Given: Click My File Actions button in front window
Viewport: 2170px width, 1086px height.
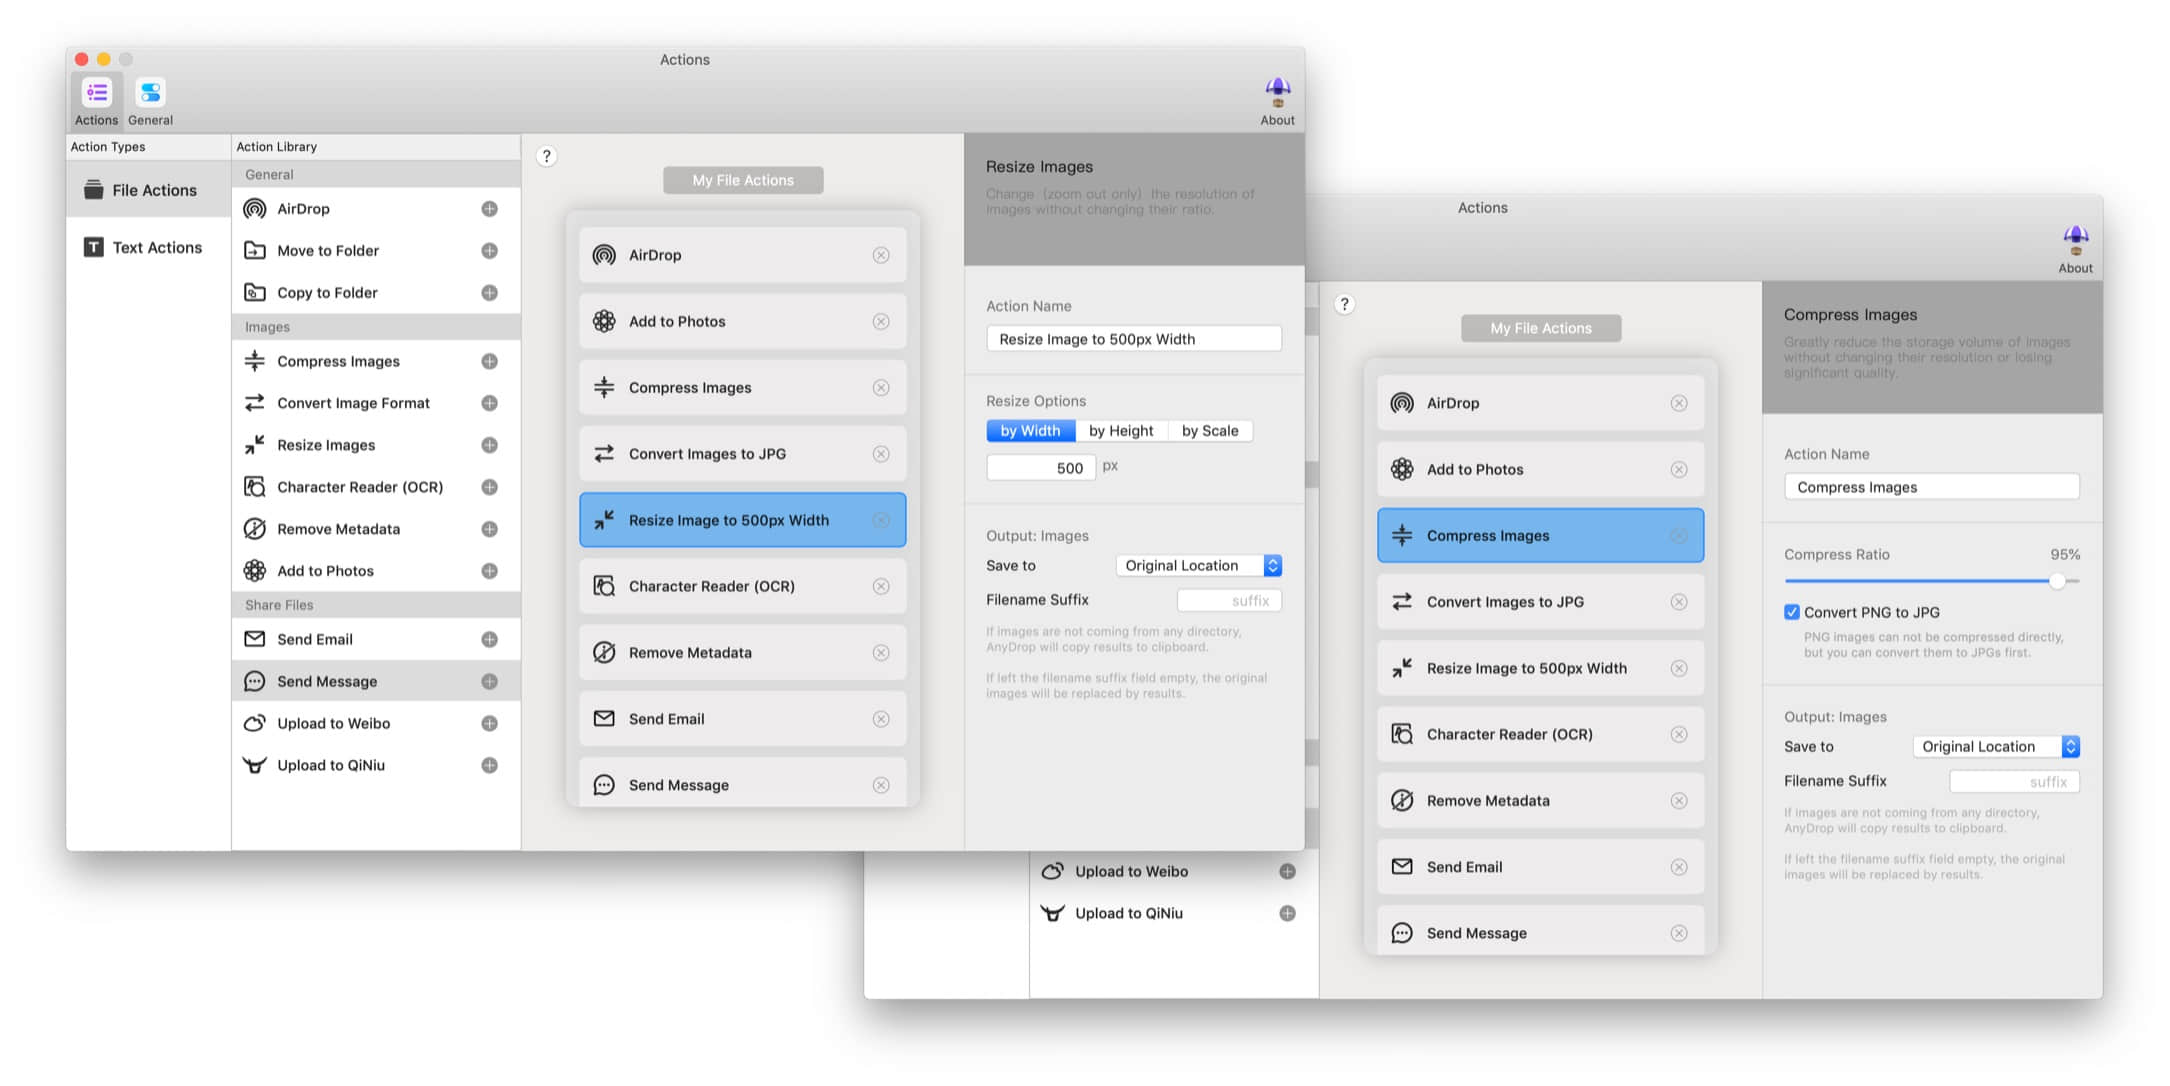Looking at the screenshot, I should tap(743, 180).
